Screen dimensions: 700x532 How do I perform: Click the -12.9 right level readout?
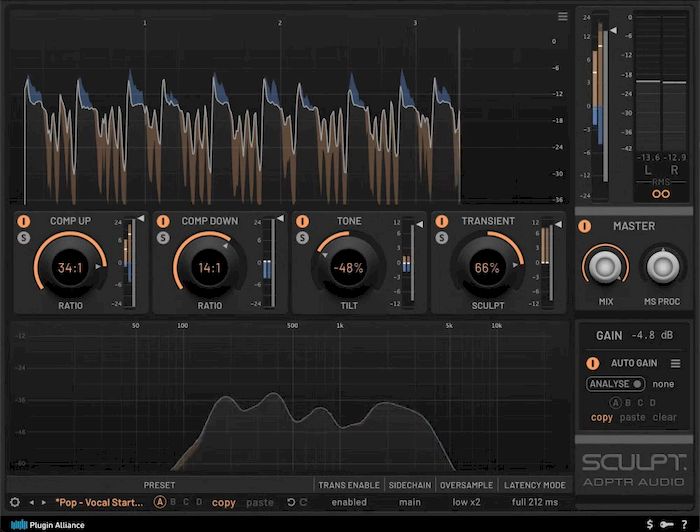point(675,158)
